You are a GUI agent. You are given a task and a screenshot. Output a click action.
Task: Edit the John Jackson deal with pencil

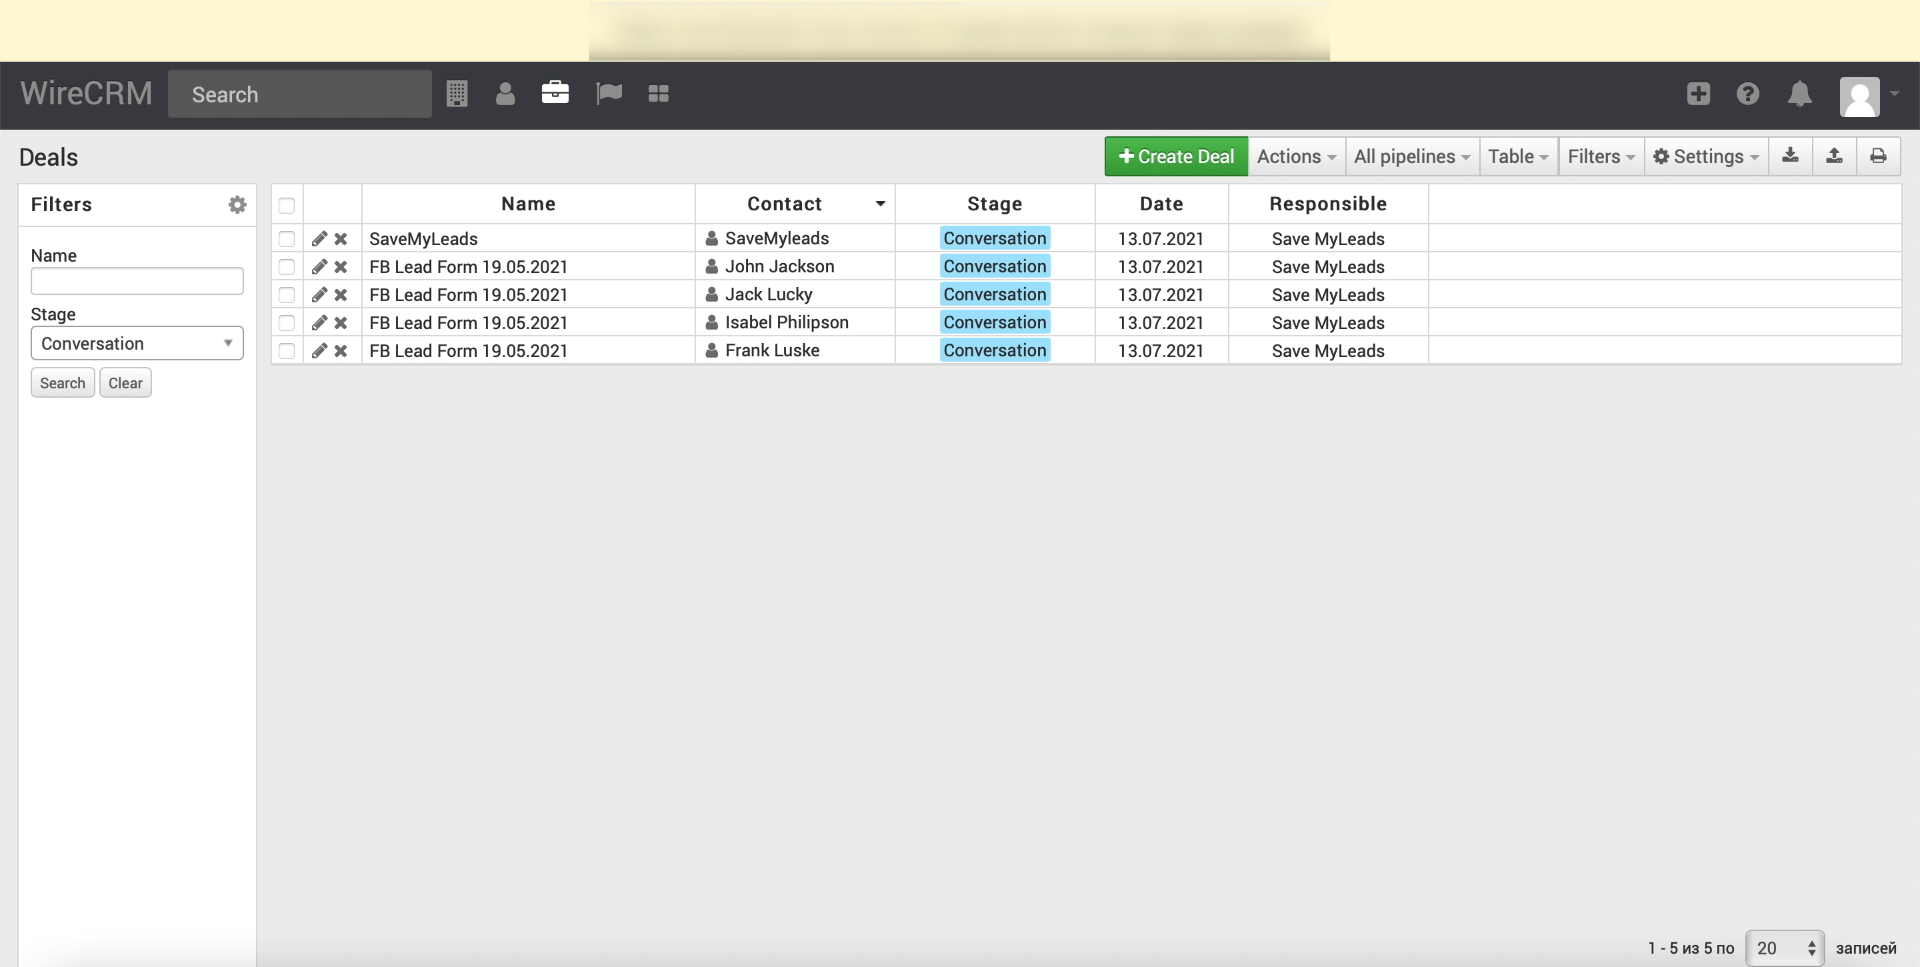pos(319,267)
